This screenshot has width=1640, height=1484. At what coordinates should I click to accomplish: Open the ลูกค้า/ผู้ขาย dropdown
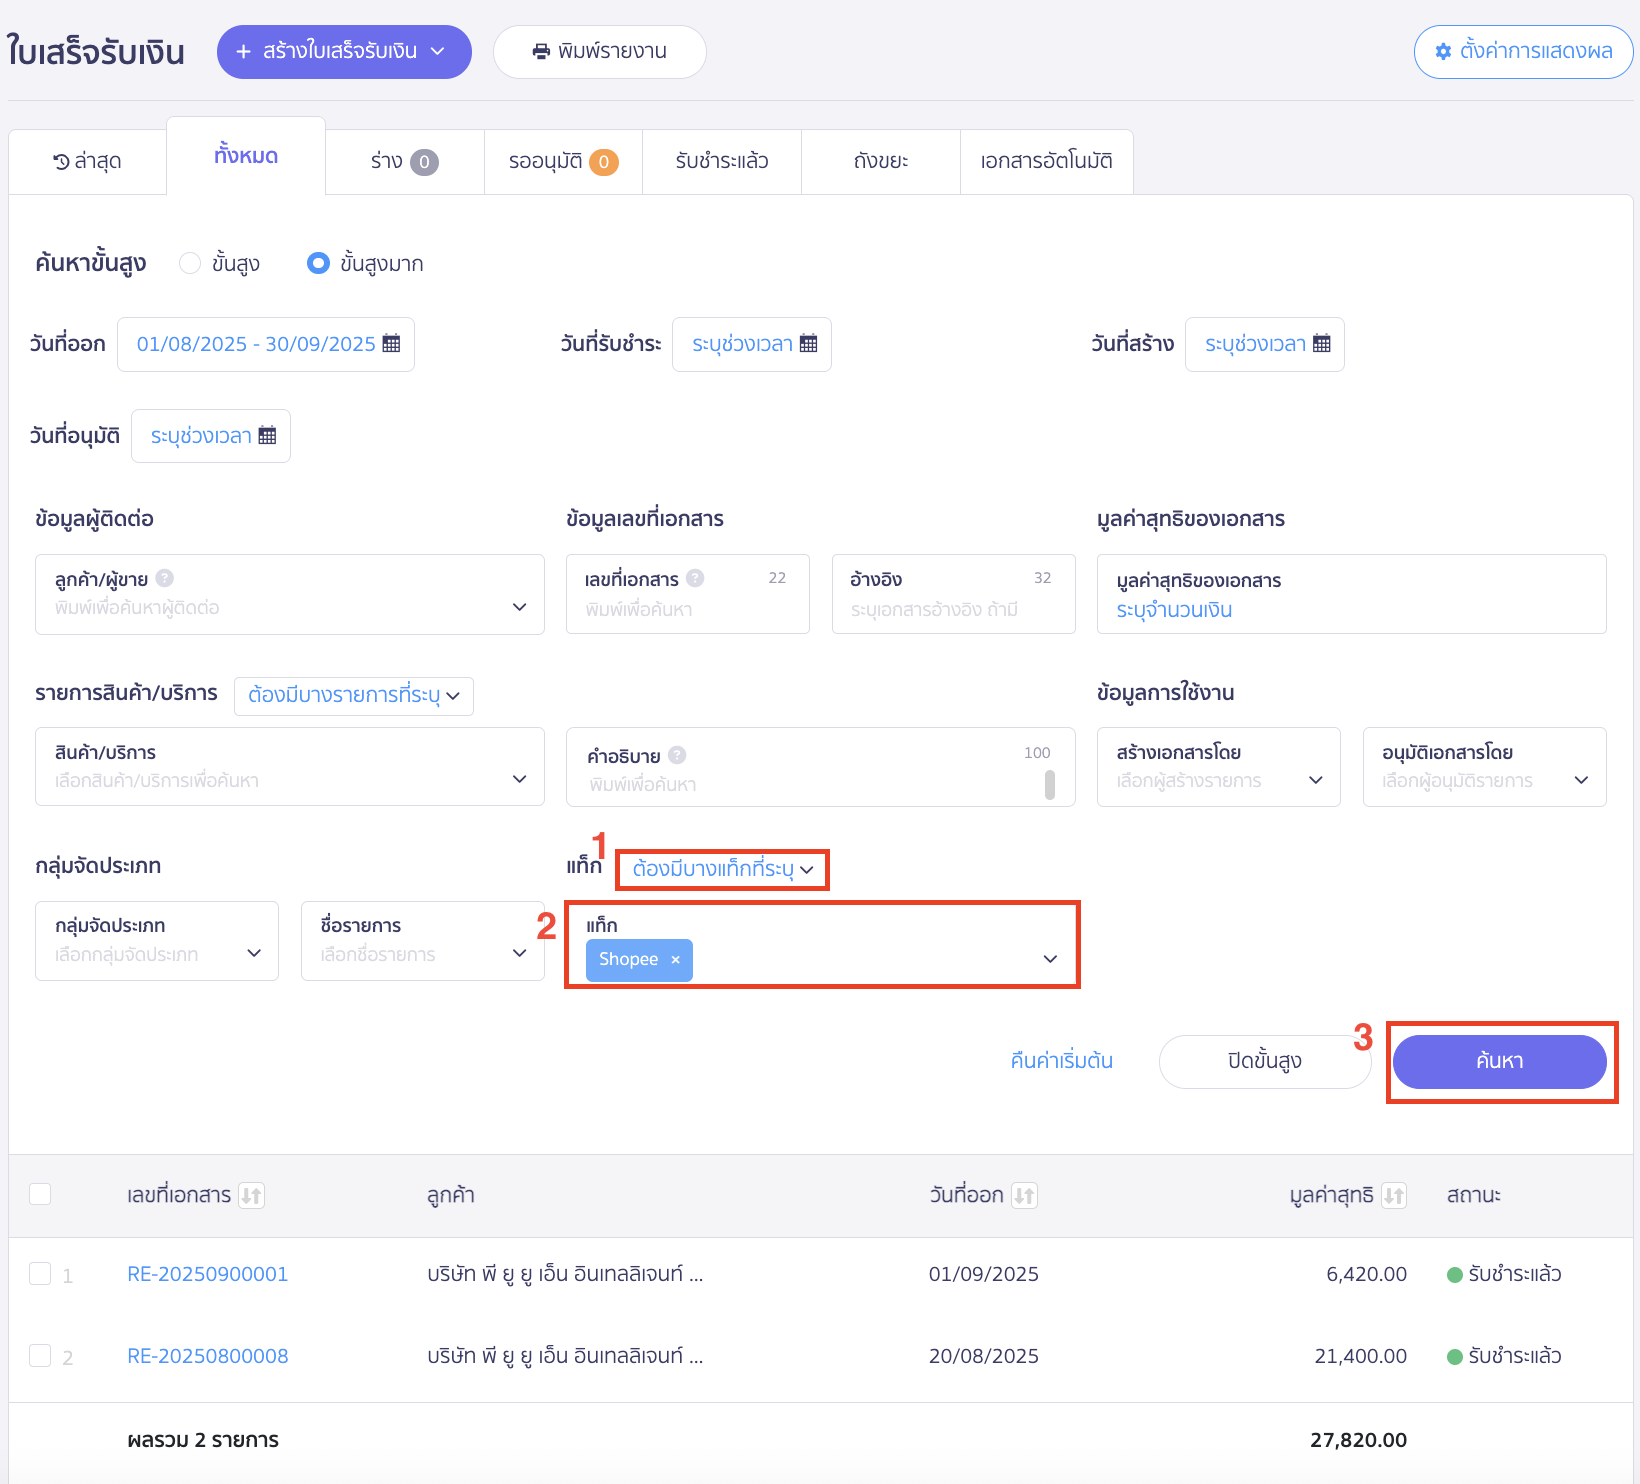(x=290, y=594)
